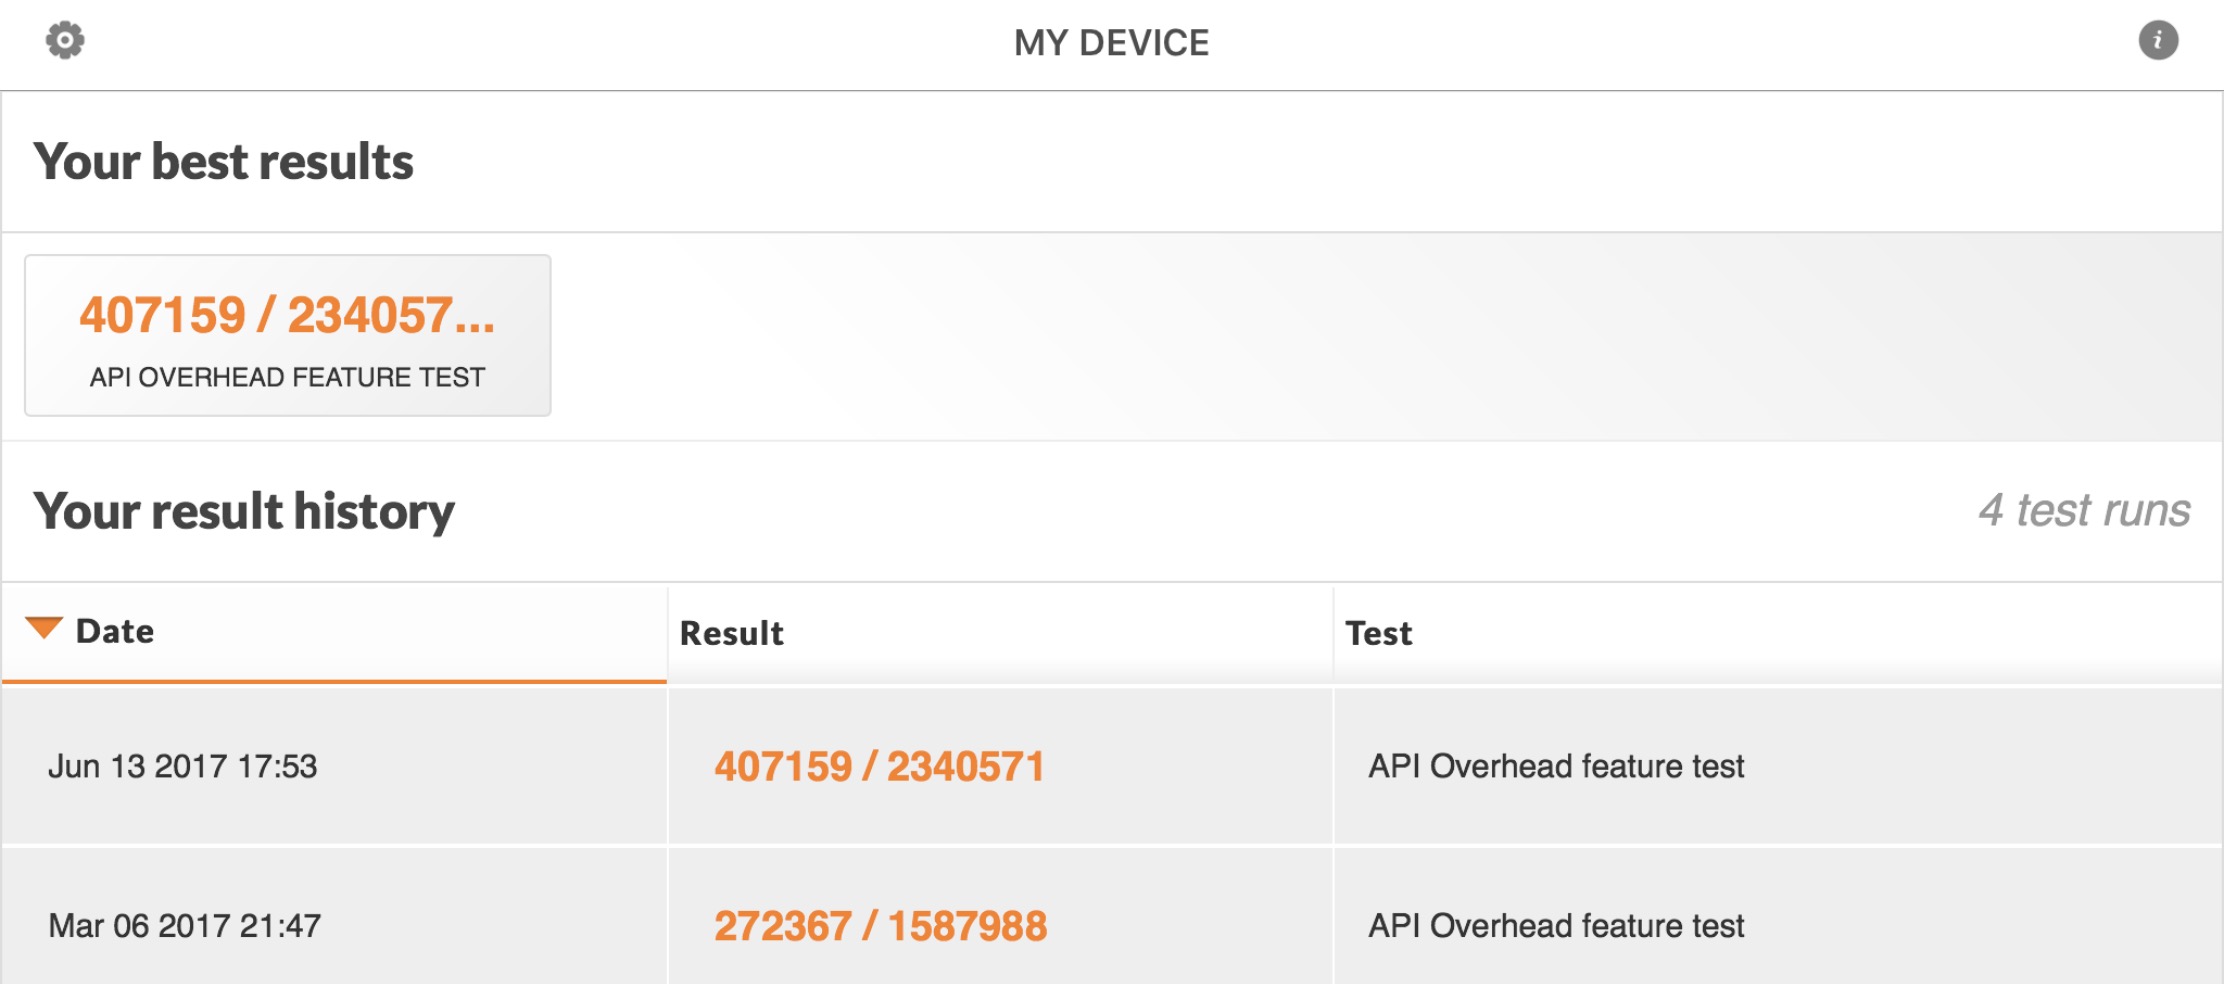Sort history by the Test column

coord(1778,633)
